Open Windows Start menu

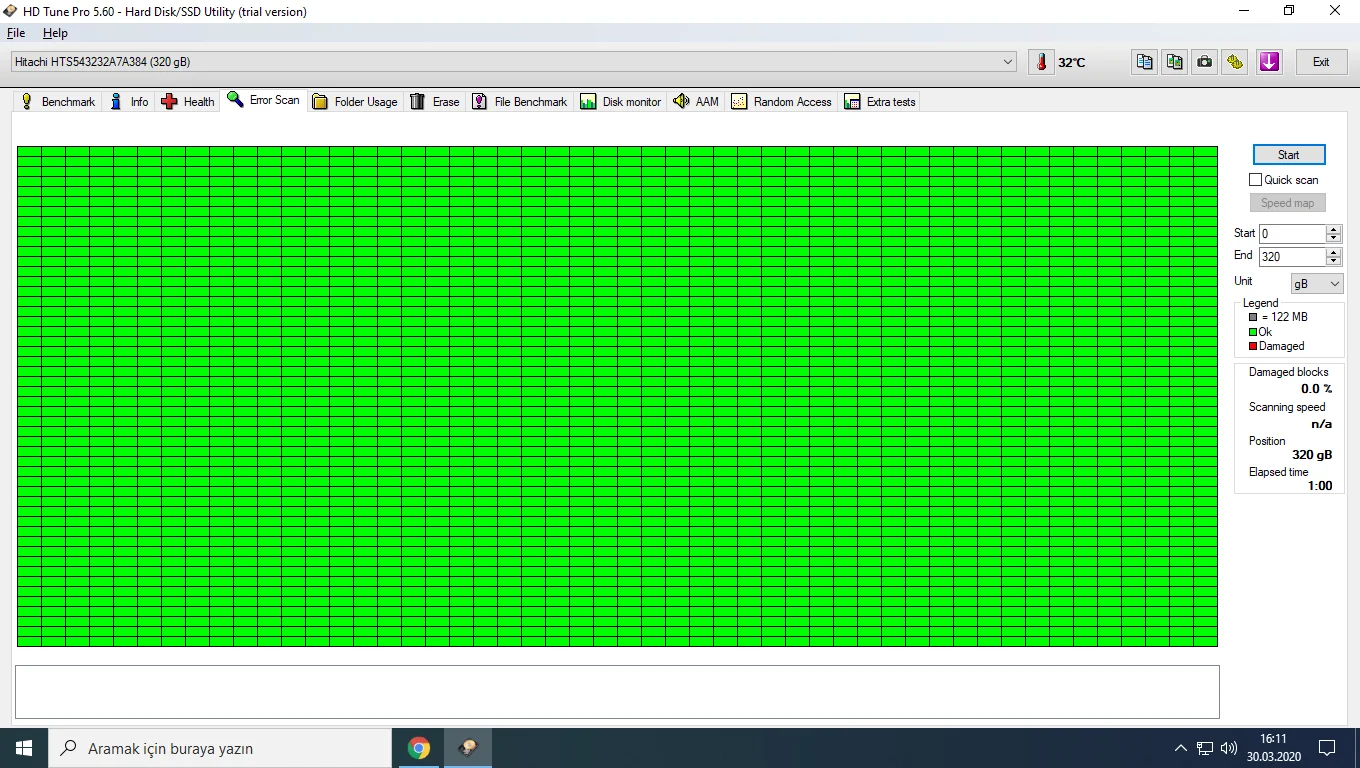click(24, 748)
